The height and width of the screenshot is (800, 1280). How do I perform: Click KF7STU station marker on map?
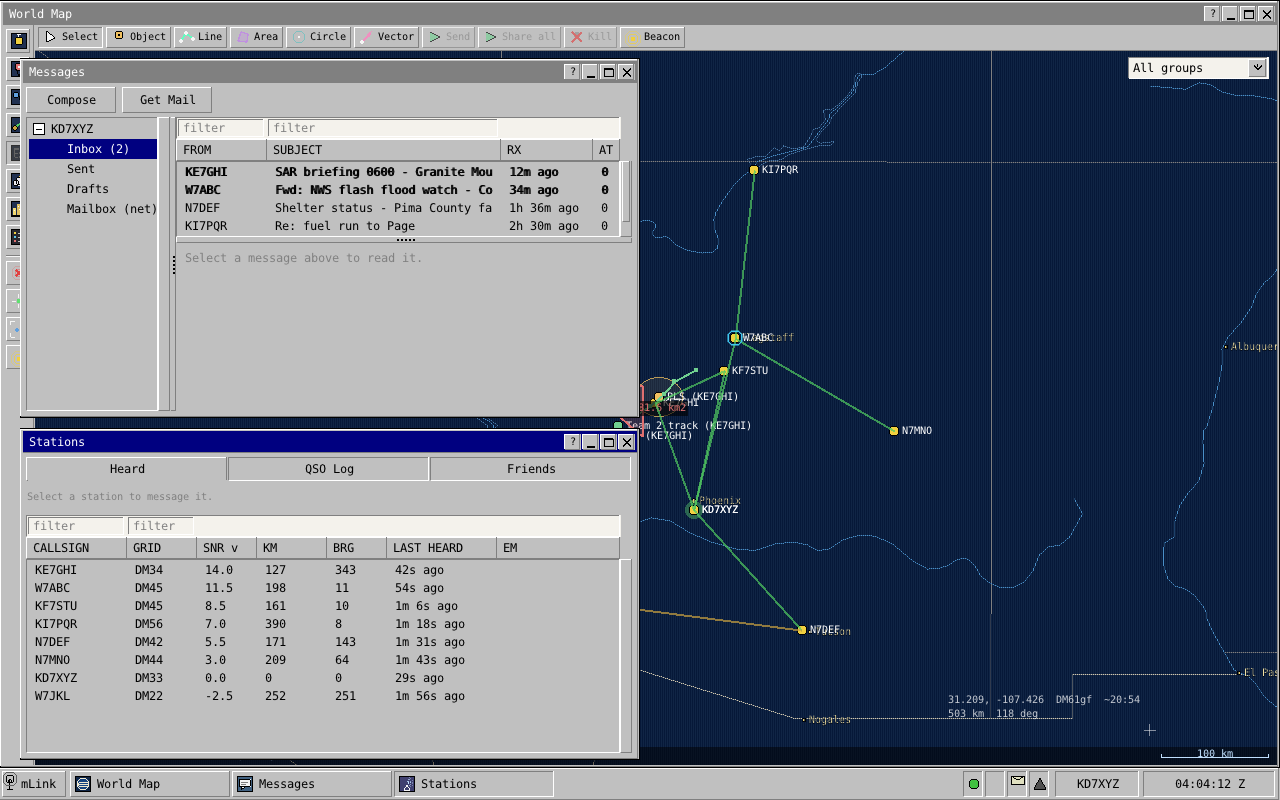(724, 371)
